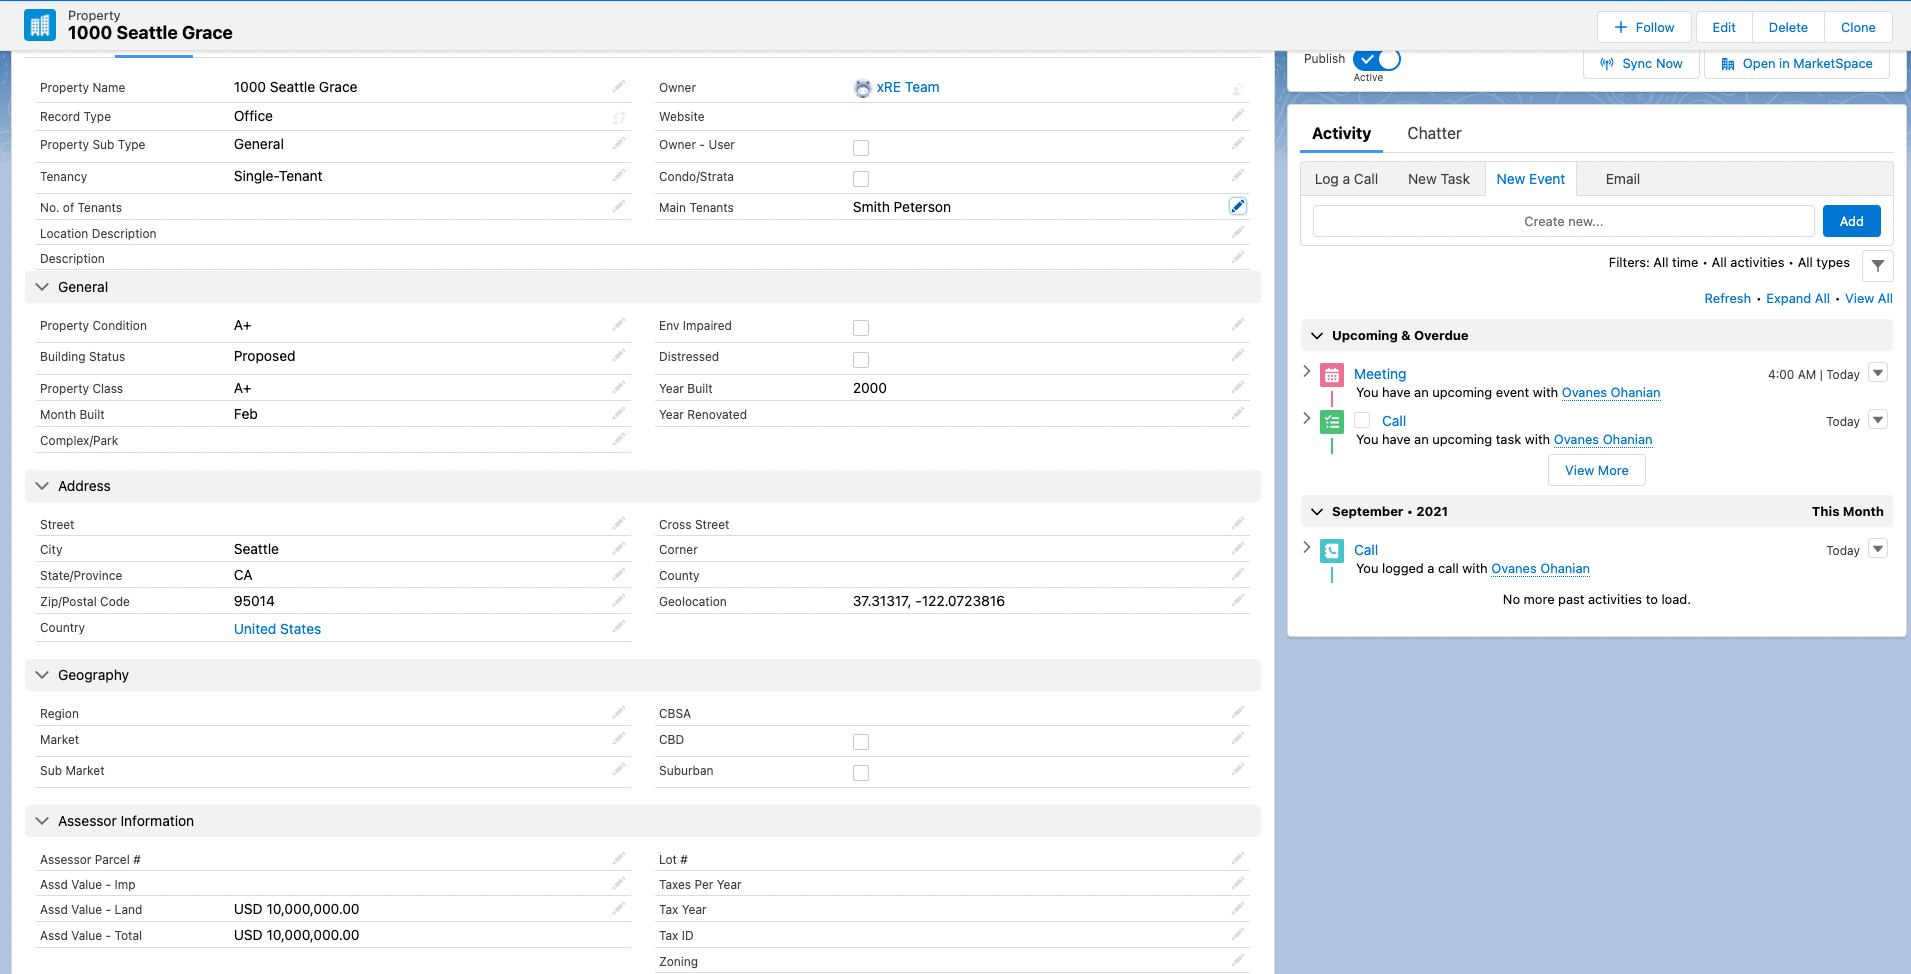Image resolution: width=1911 pixels, height=974 pixels.
Task: Open activity filter funnel icon
Action: coord(1878,265)
